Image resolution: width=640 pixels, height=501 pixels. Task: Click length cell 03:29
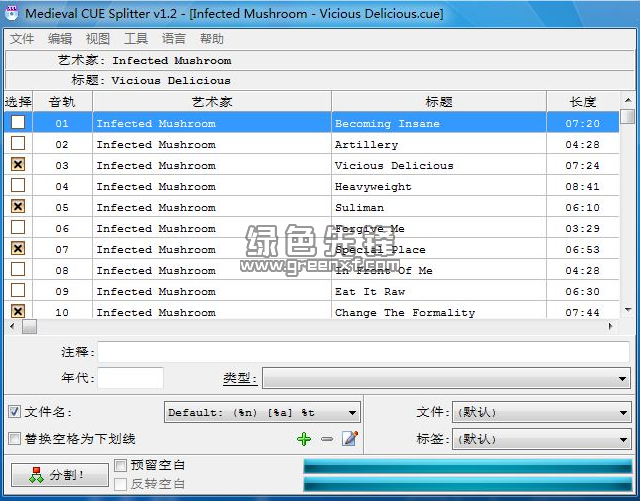pyautogui.click(x=582, y=229)
